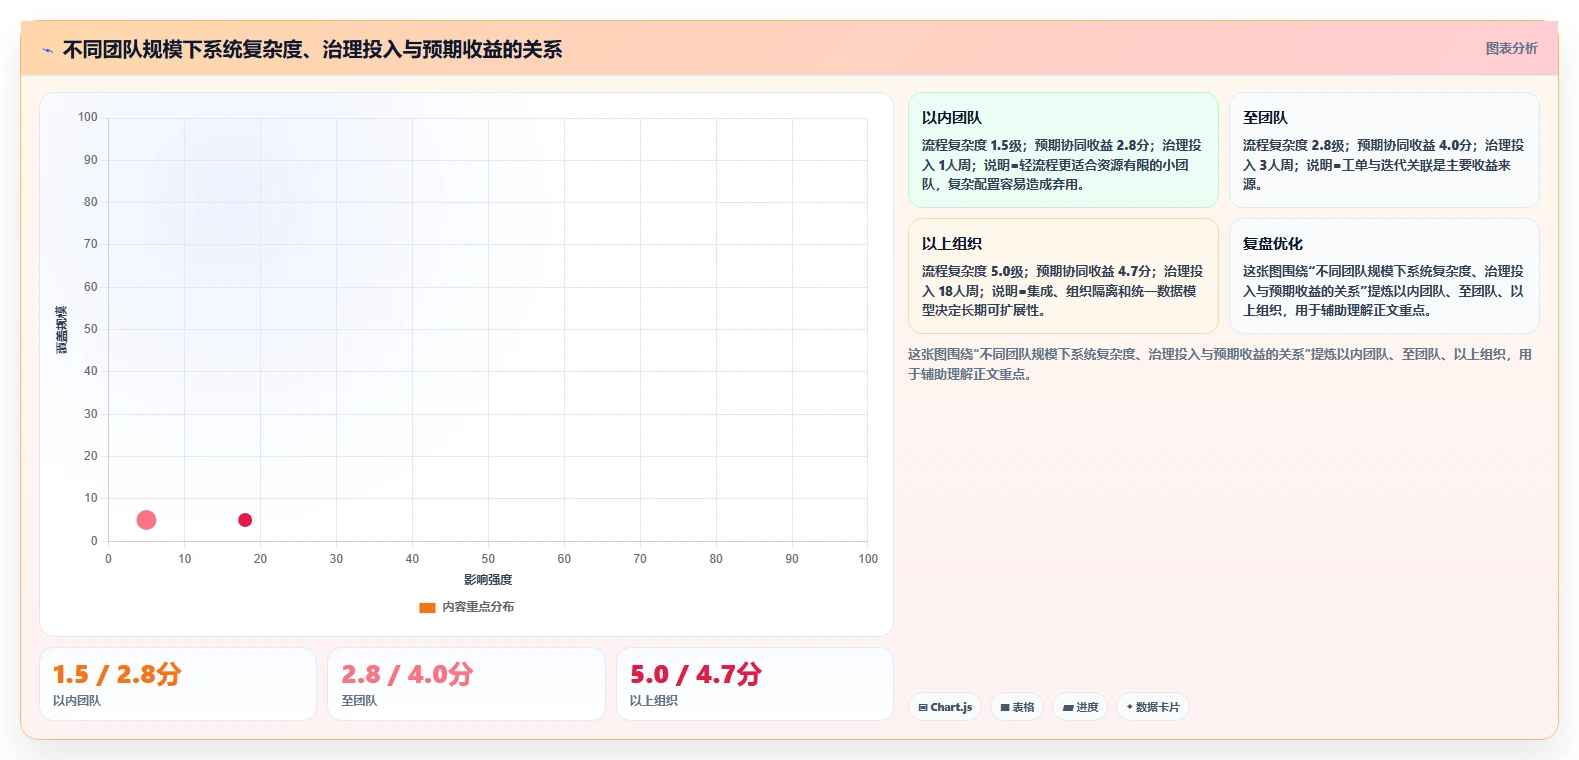Click the 100 tick on the vertical axis
This screenshot has height=760, width=1579.
[x=88, y=117]
